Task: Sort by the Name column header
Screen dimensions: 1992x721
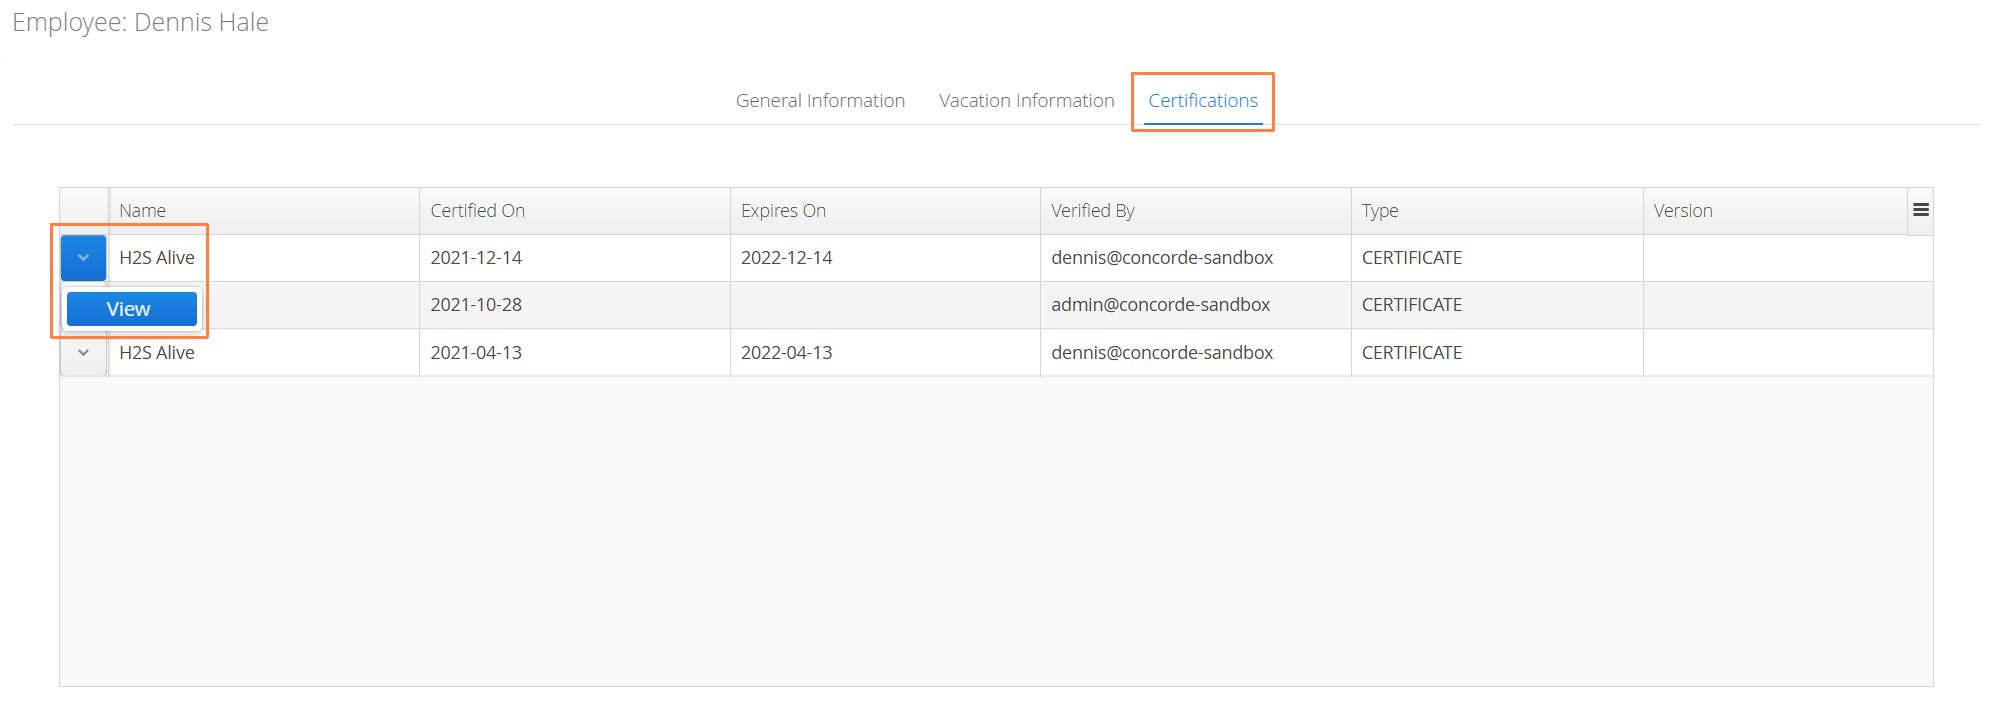Action: pyautogui.click(x=264, y=211)
